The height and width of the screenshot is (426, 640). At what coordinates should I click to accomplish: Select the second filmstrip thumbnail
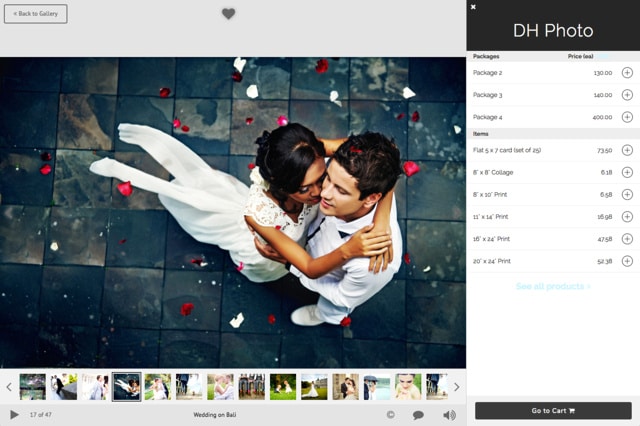click(64, 386)
